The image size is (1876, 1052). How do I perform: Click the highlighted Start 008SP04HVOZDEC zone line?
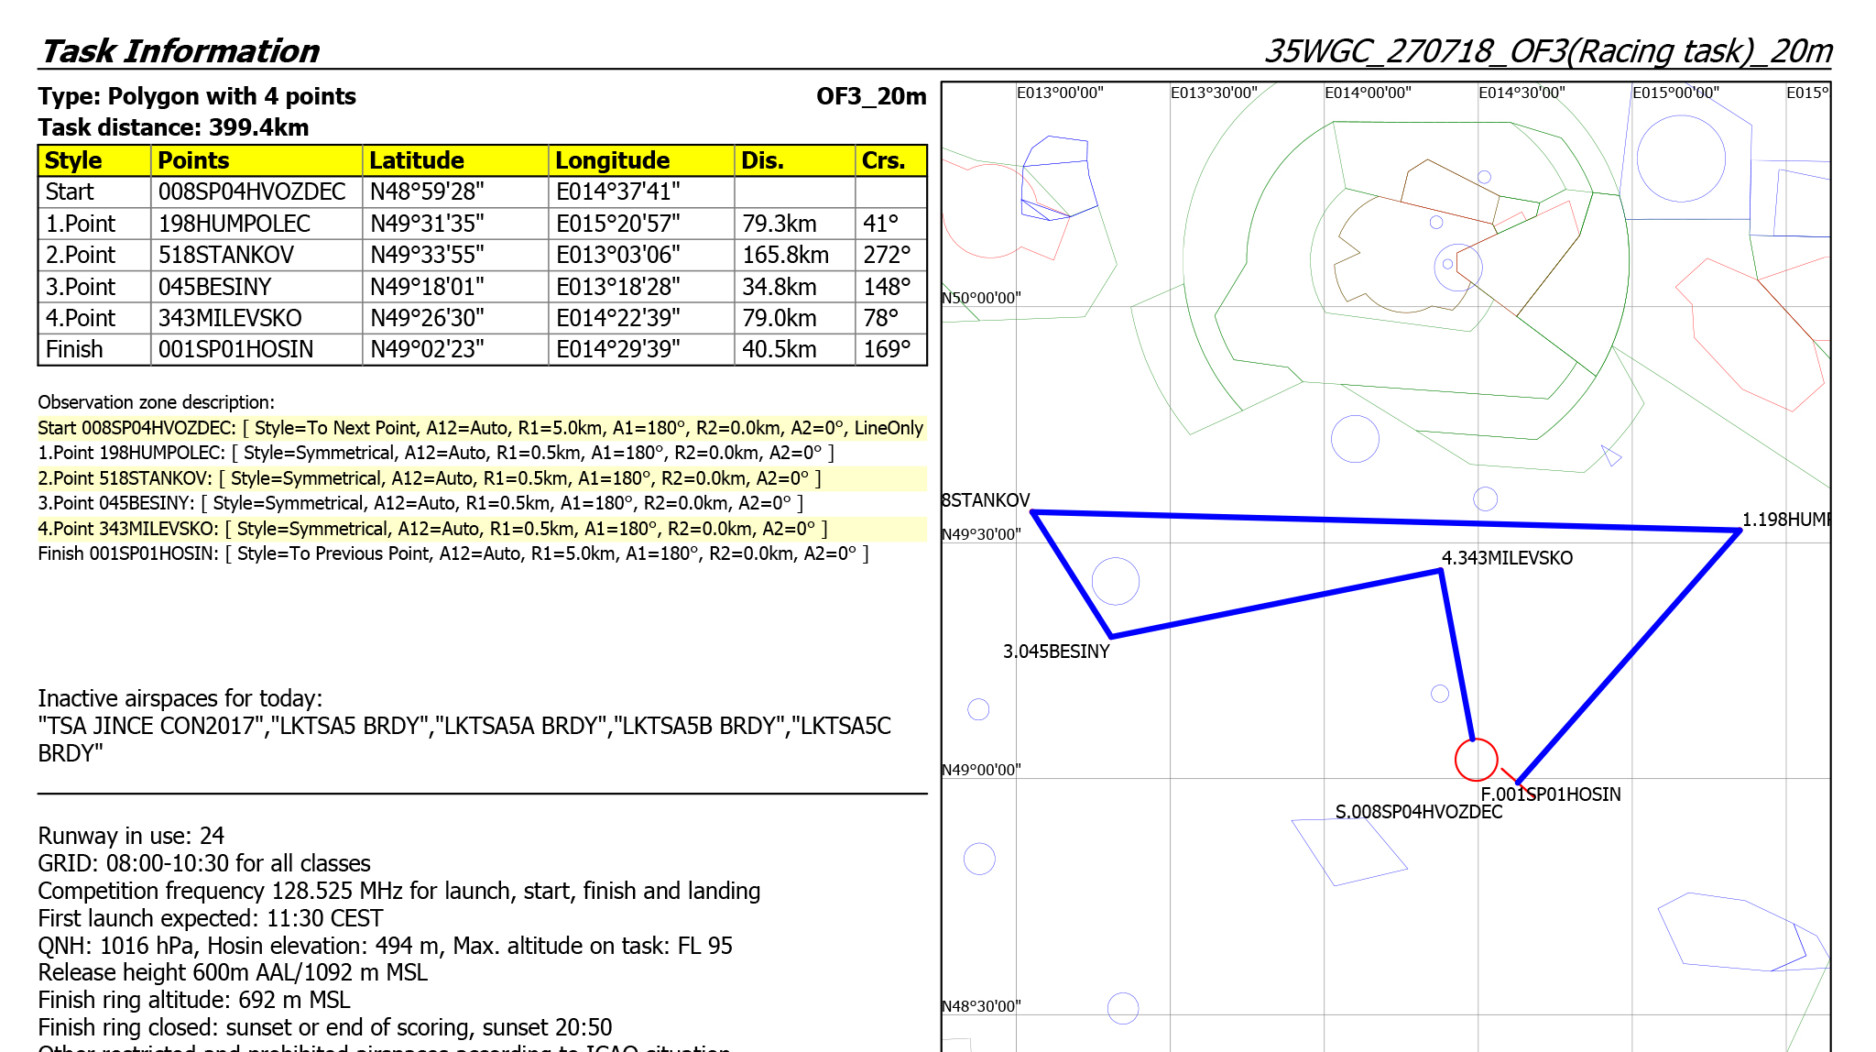pos(480,428)
